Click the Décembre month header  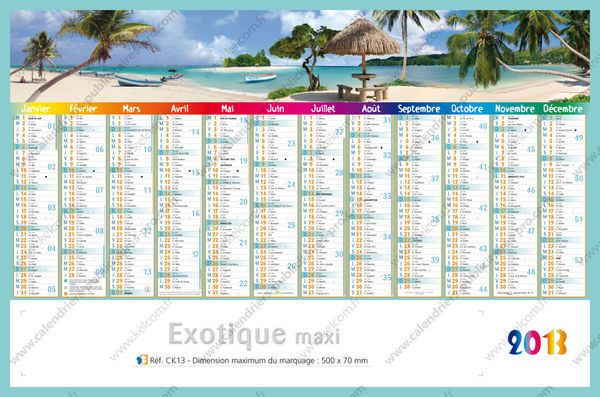(x=563, y=109)
